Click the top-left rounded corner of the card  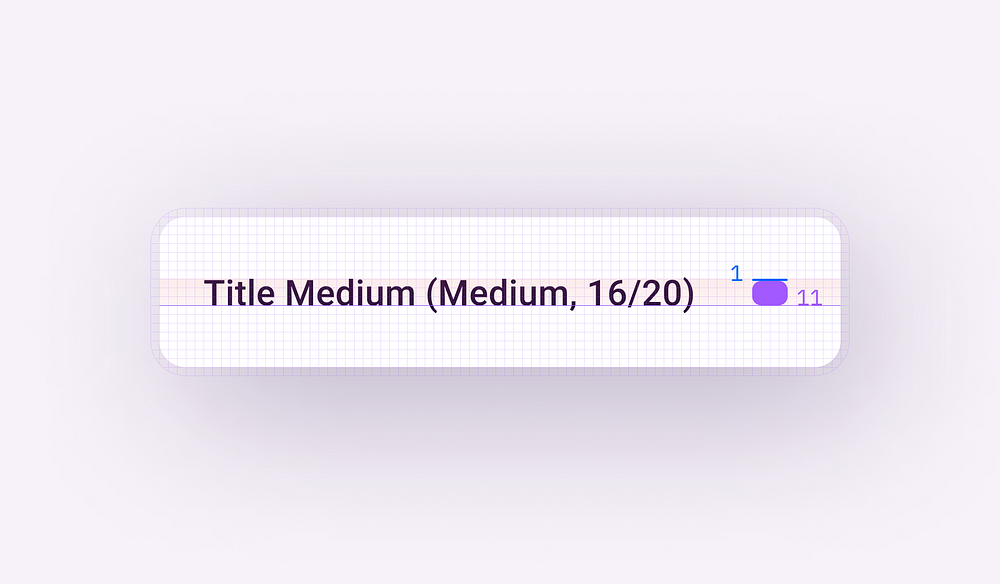coord(167,225)
